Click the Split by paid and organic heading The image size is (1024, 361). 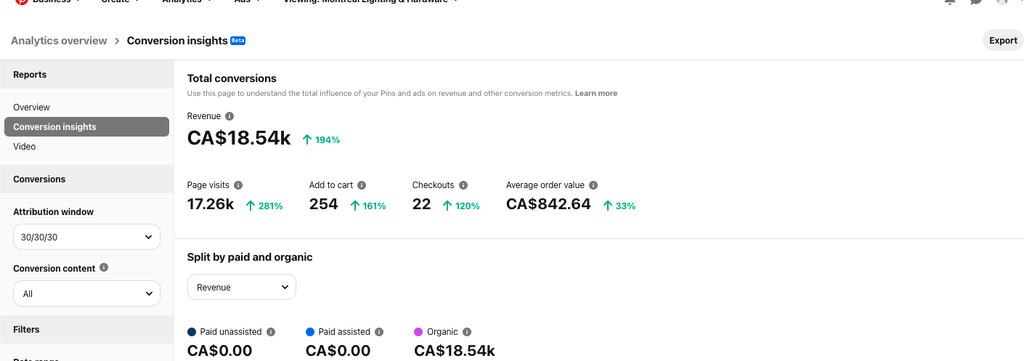(249, 257)
